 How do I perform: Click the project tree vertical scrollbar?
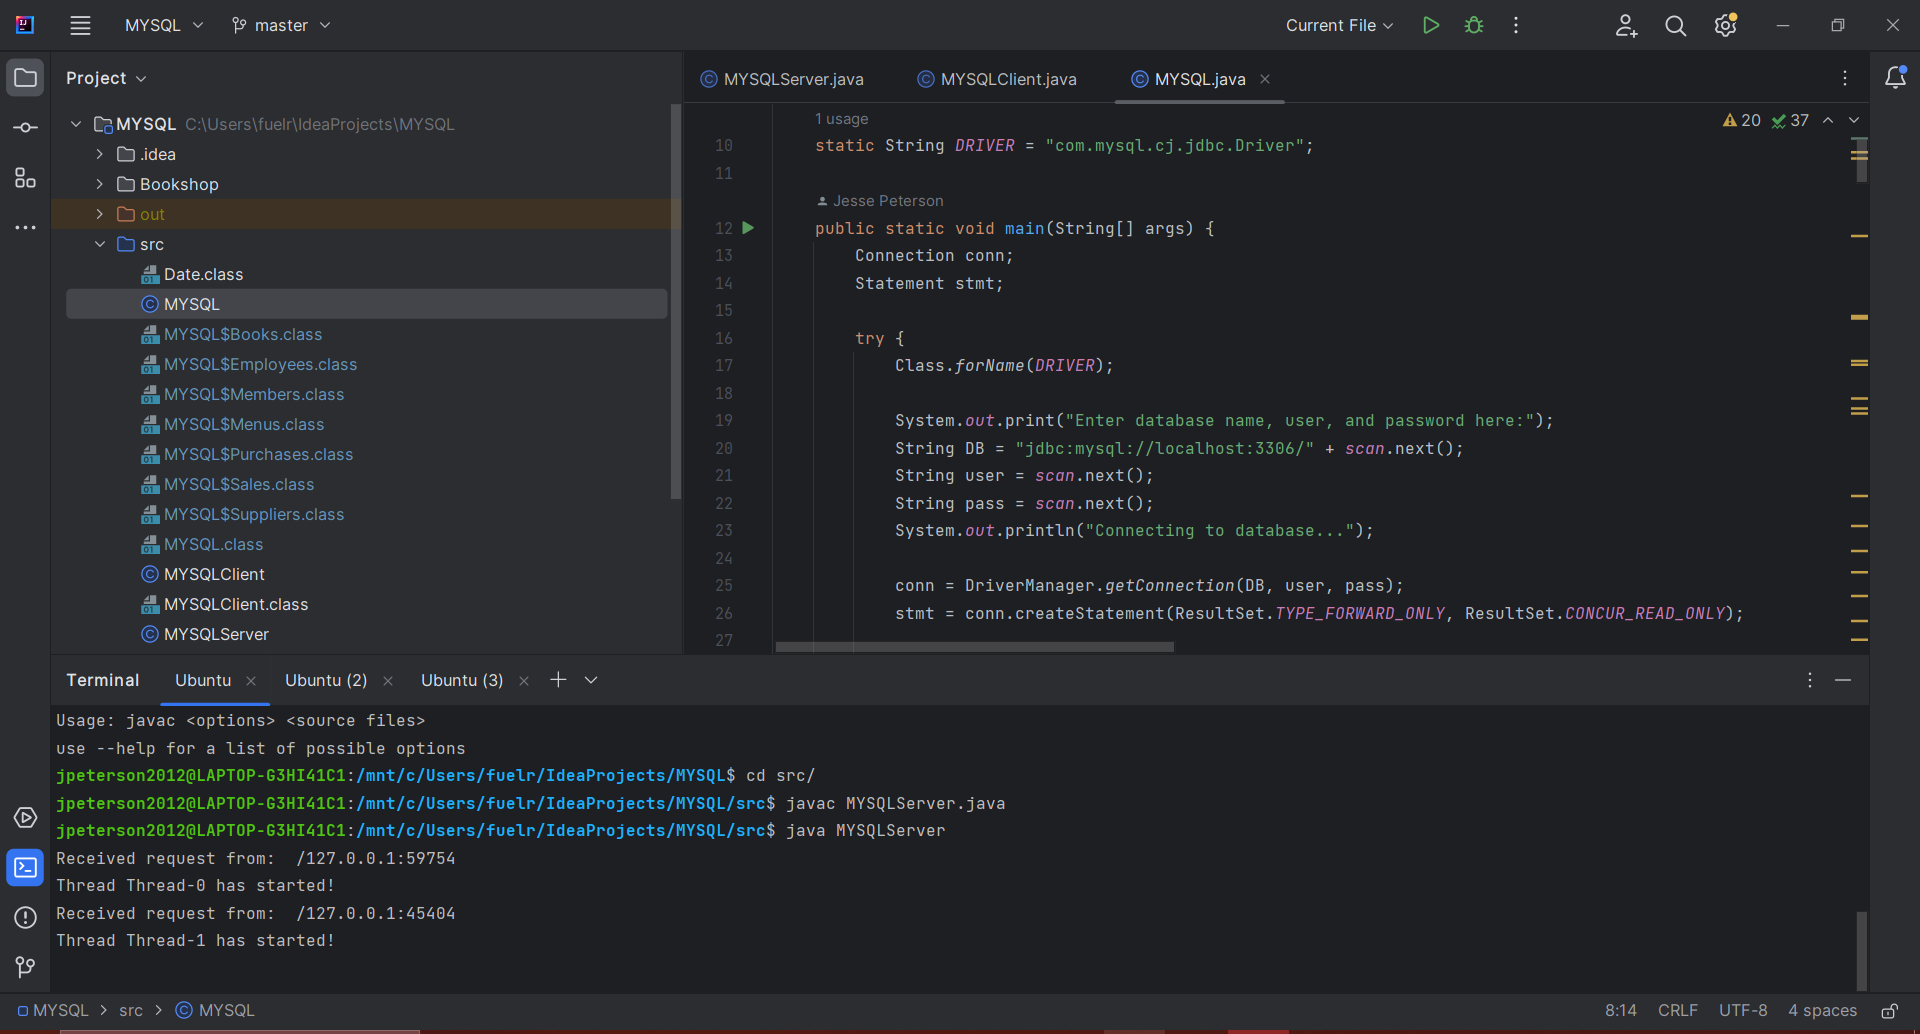click(676, 300)
